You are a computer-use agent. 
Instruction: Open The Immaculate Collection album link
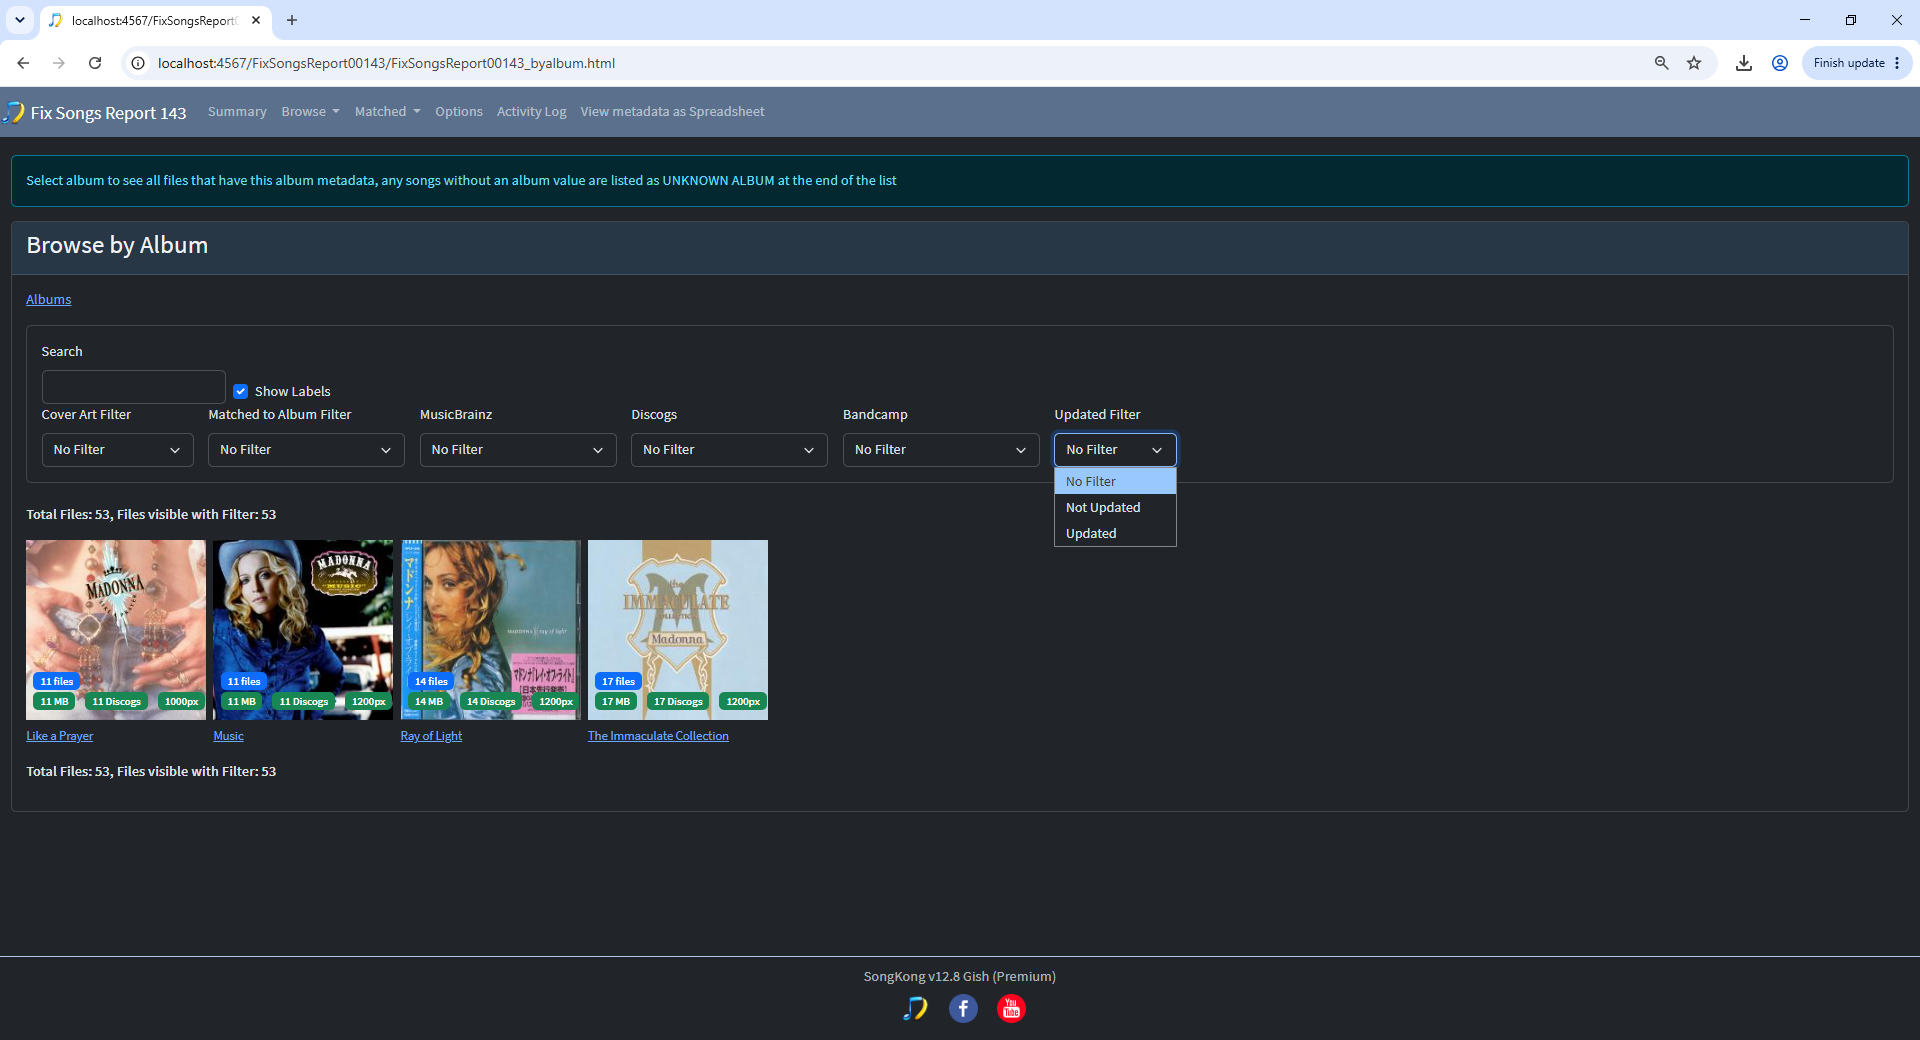coord(658,736)
